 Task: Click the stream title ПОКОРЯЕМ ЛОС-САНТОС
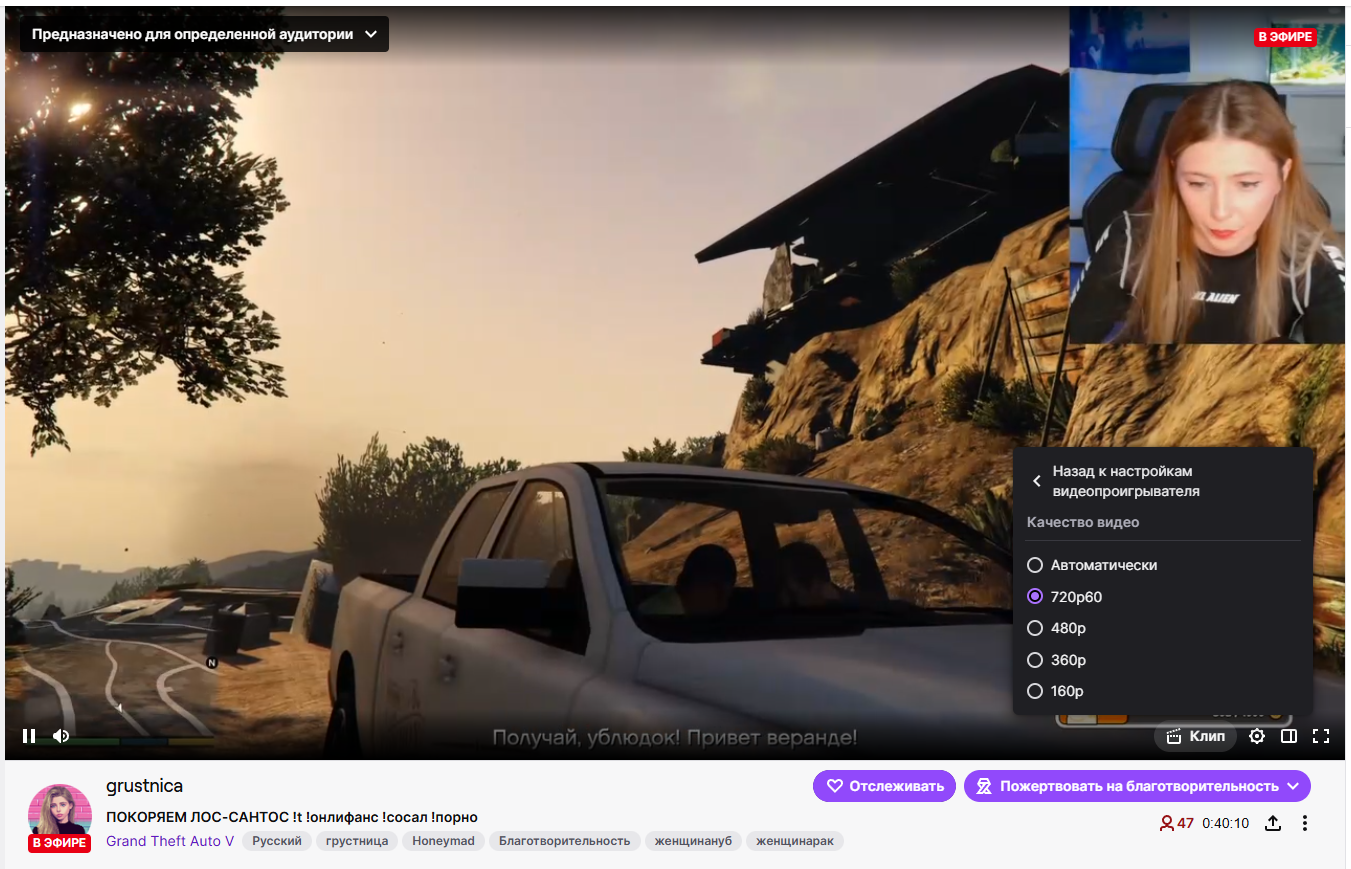point(292,817)
